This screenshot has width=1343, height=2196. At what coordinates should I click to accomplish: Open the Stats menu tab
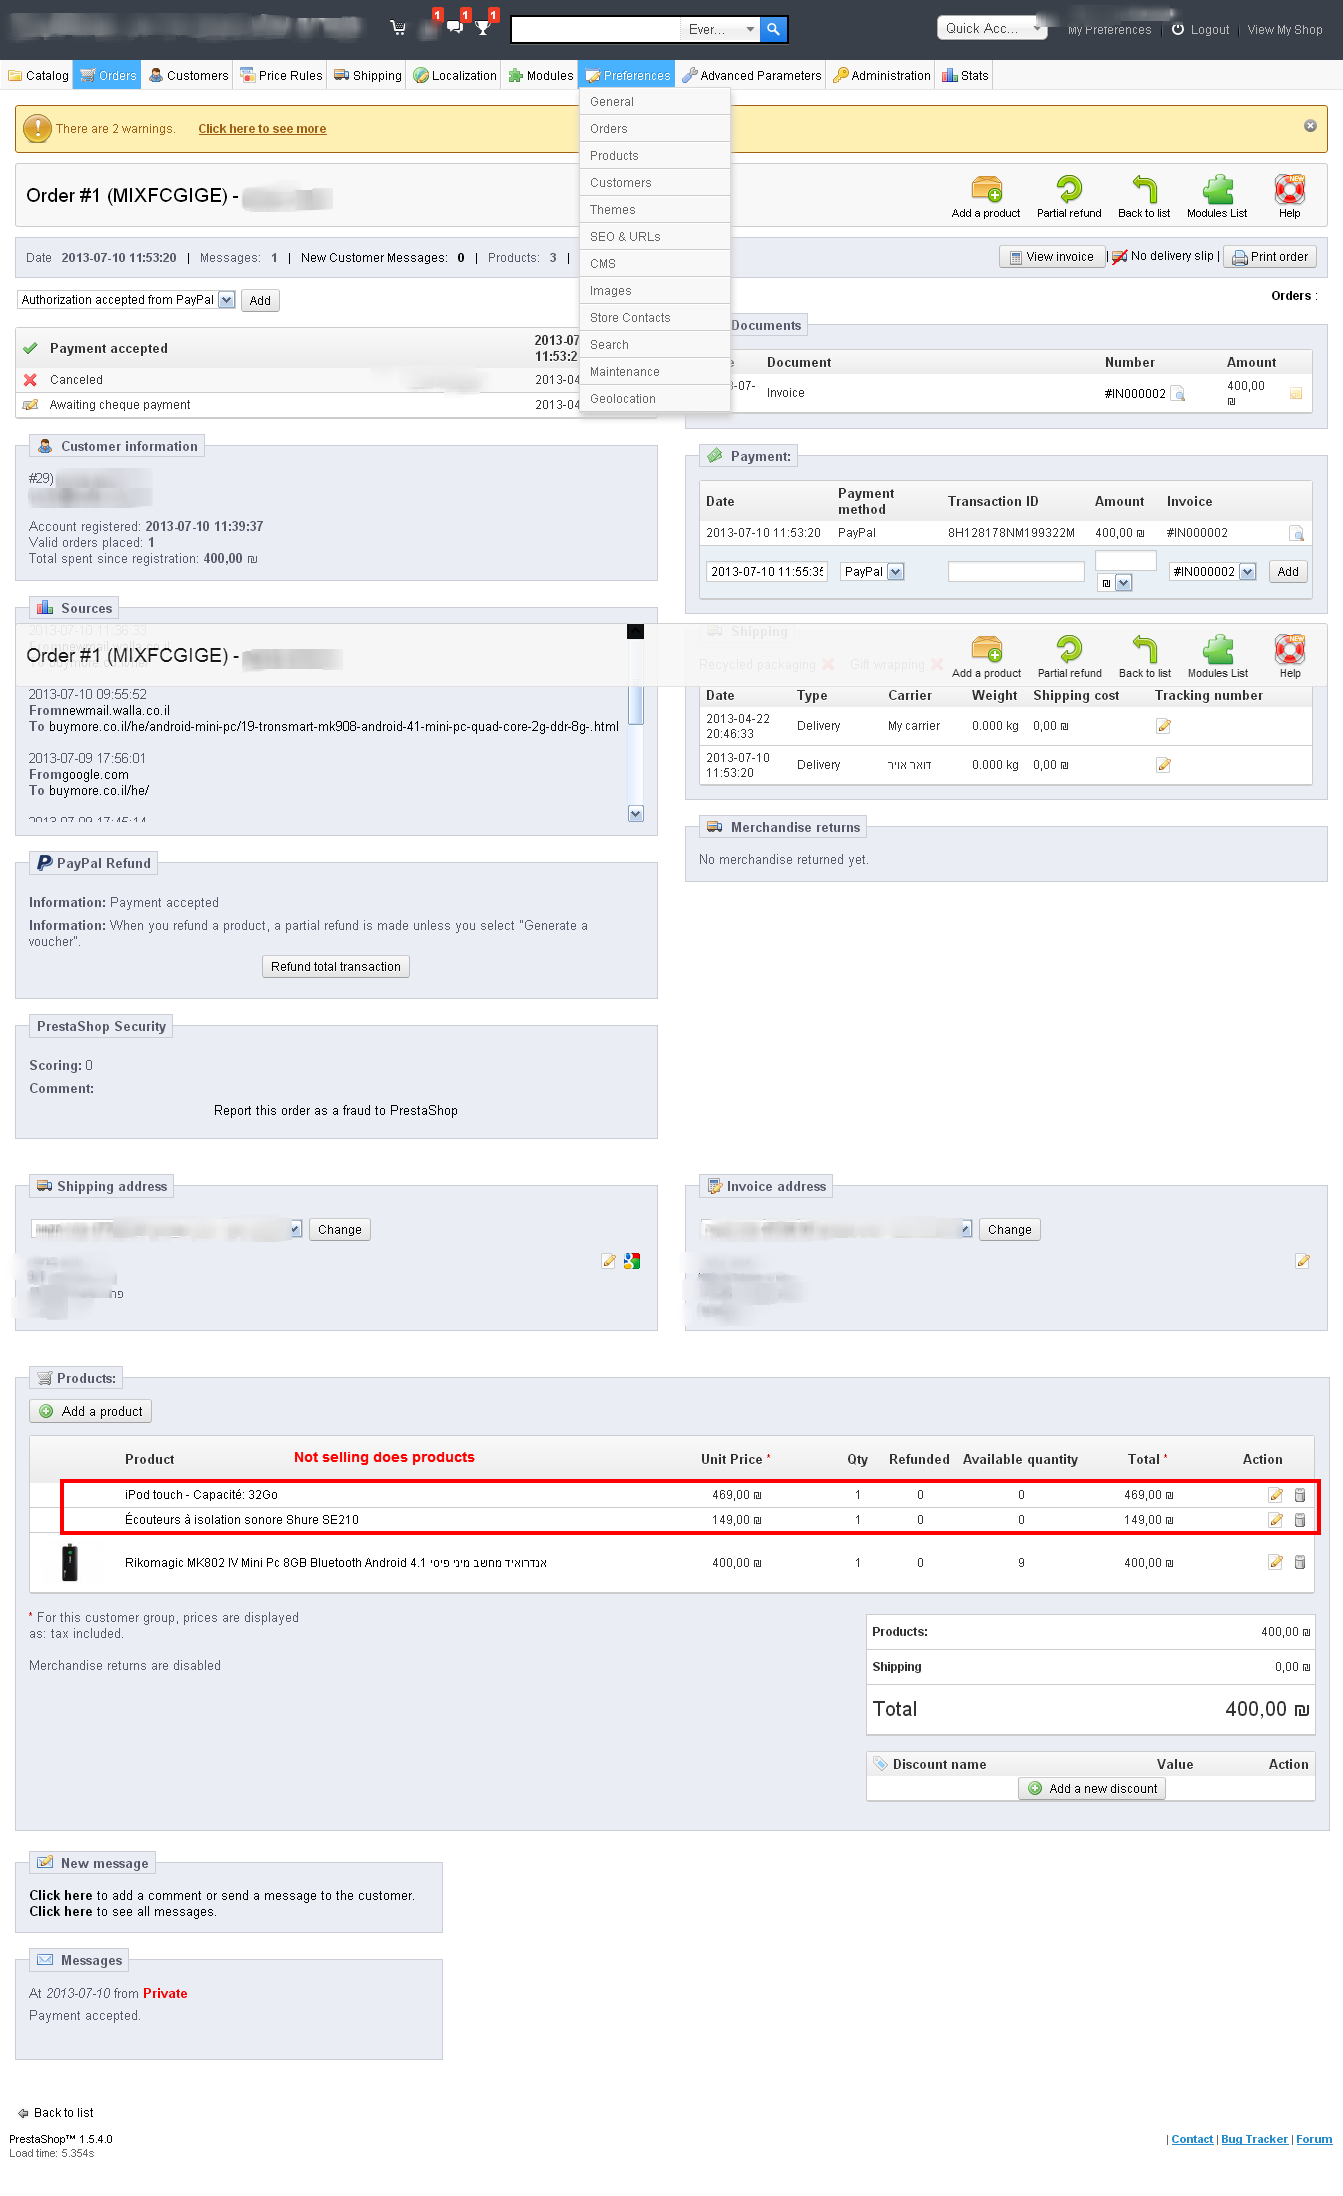[965, 75]
